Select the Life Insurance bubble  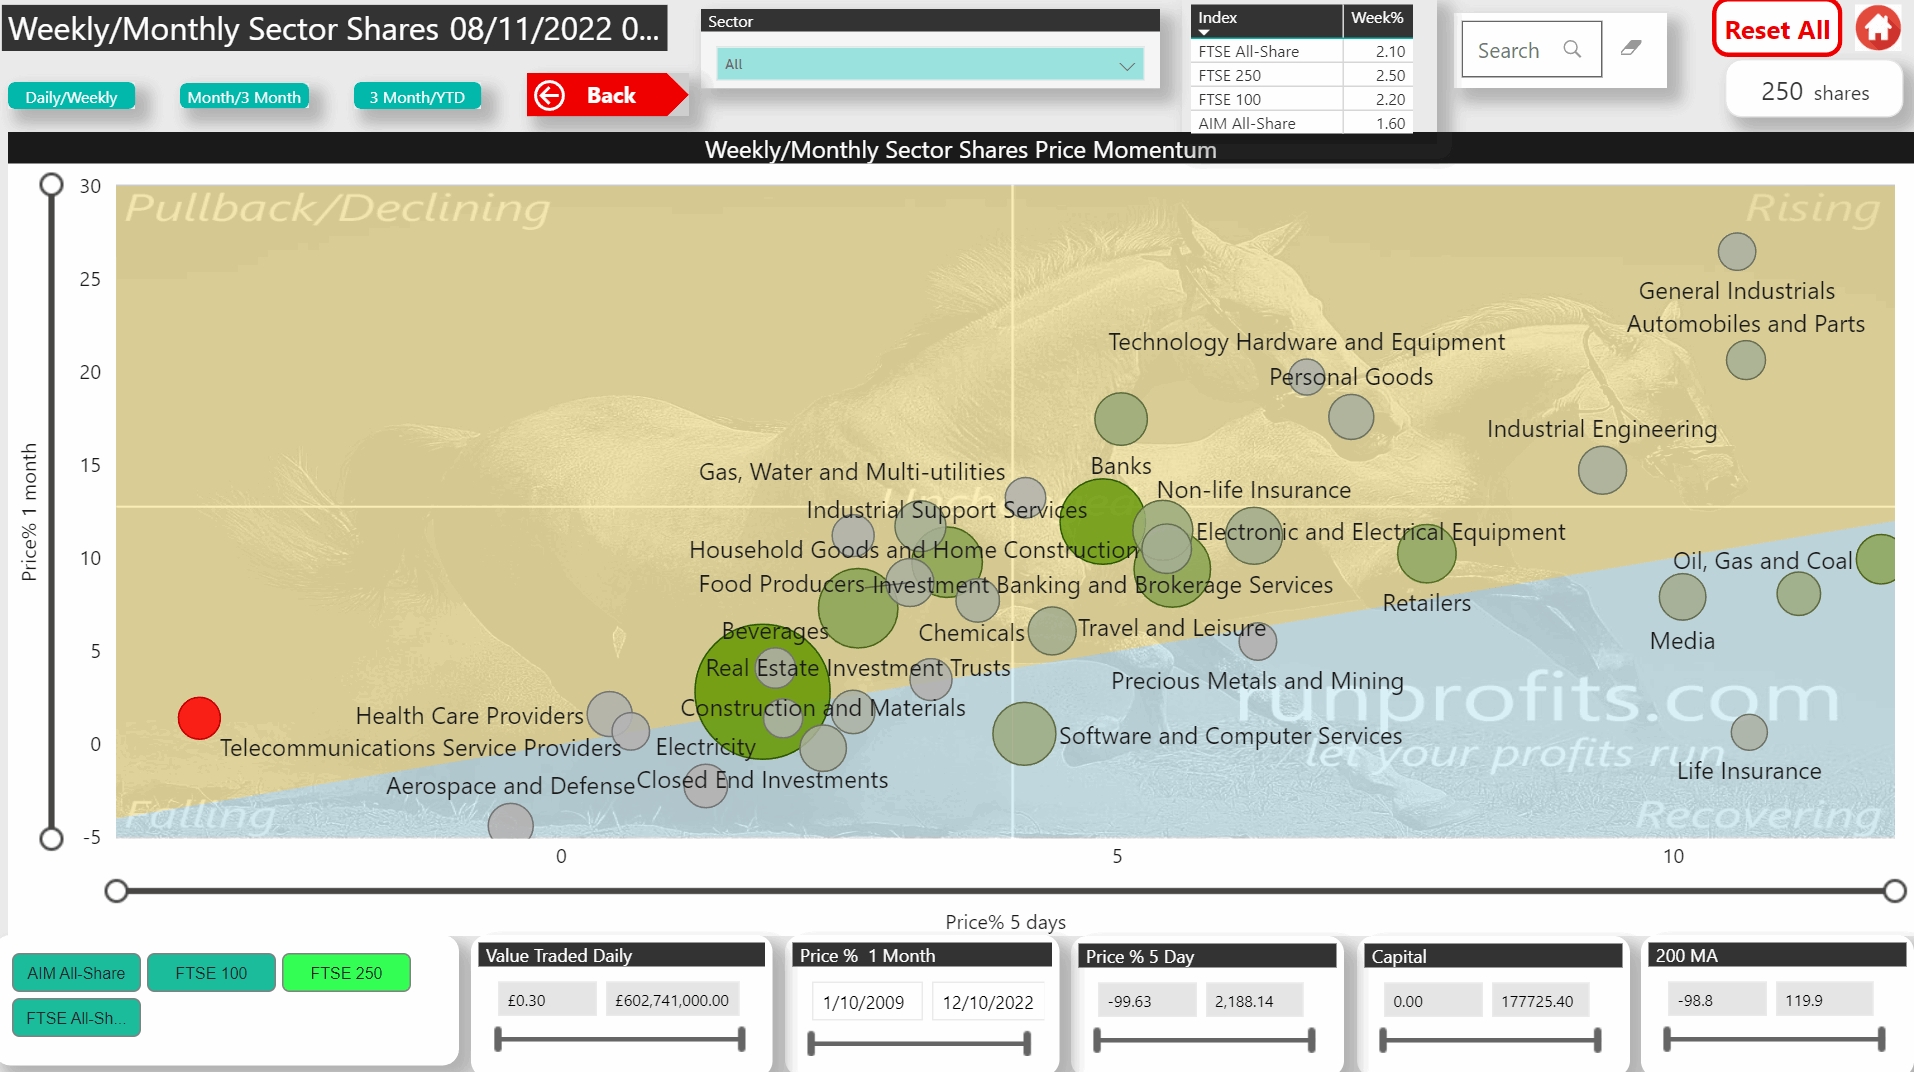(1749, 732)
